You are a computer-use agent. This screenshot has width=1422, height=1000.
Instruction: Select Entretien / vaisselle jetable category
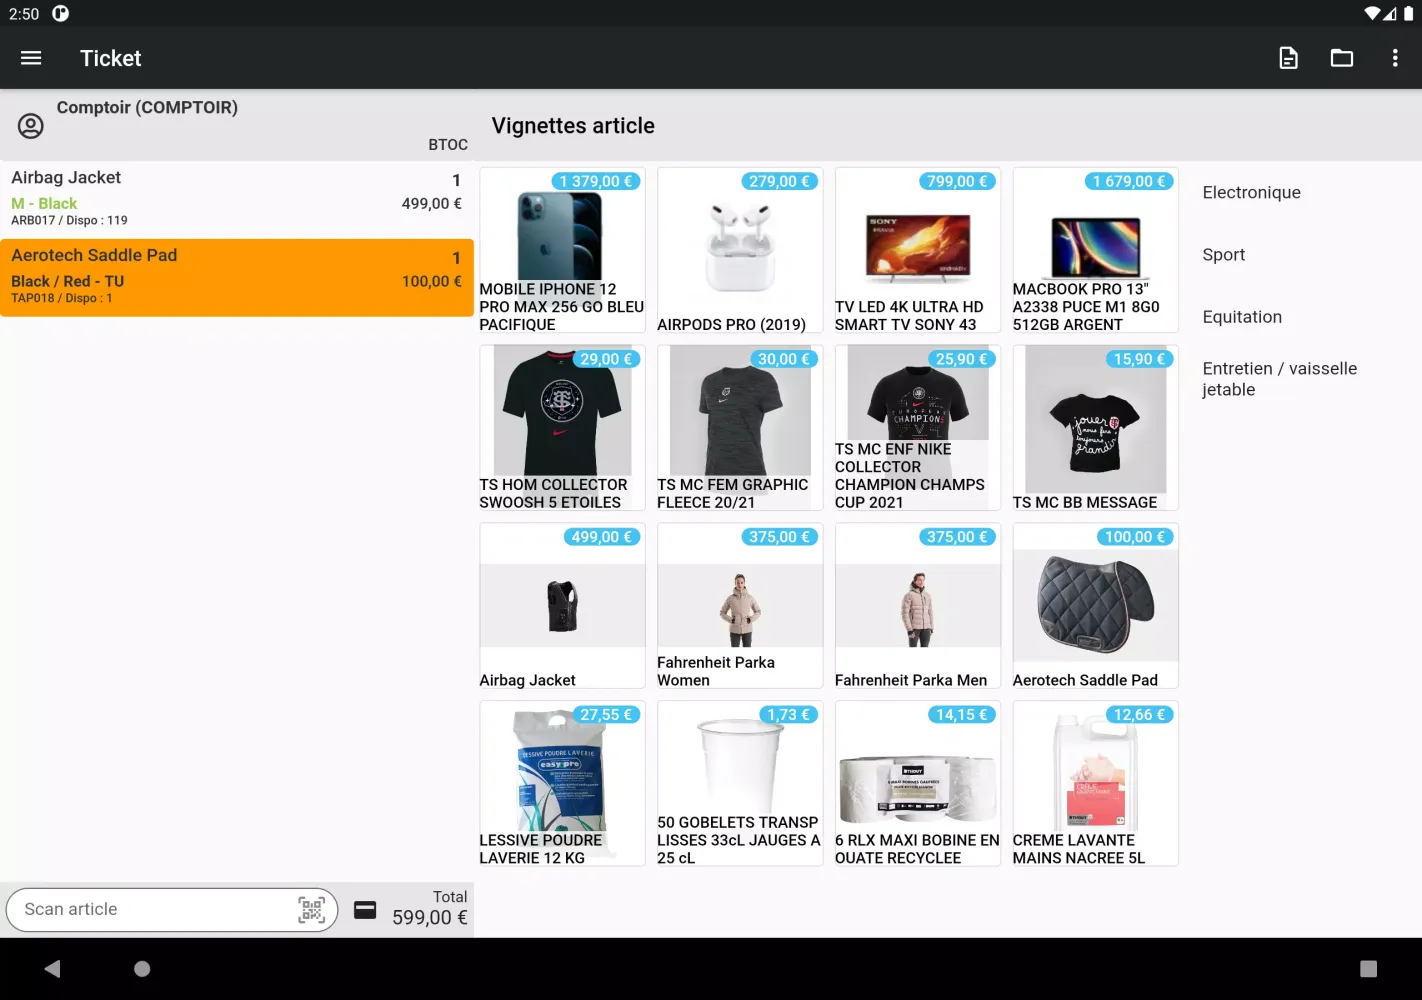coord(1279,379)
